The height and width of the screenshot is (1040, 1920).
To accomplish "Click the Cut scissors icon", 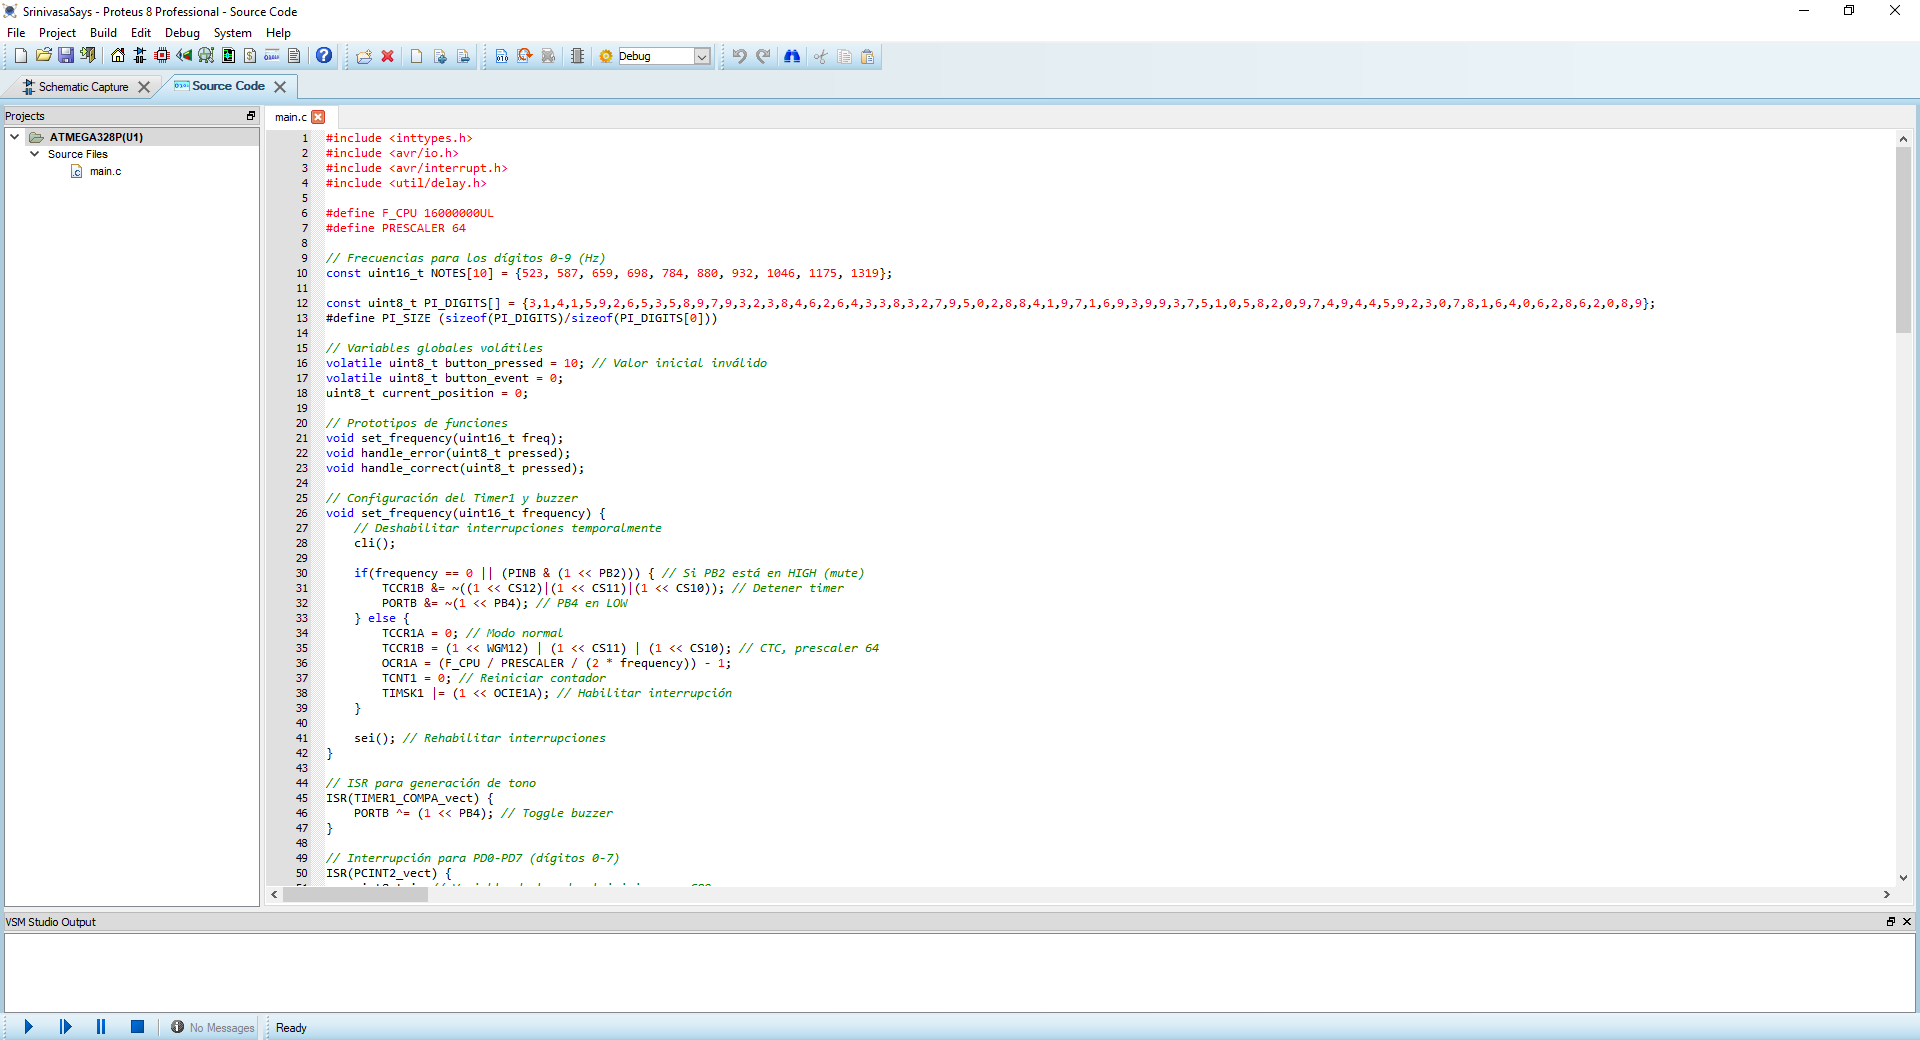I will (820, 56).
